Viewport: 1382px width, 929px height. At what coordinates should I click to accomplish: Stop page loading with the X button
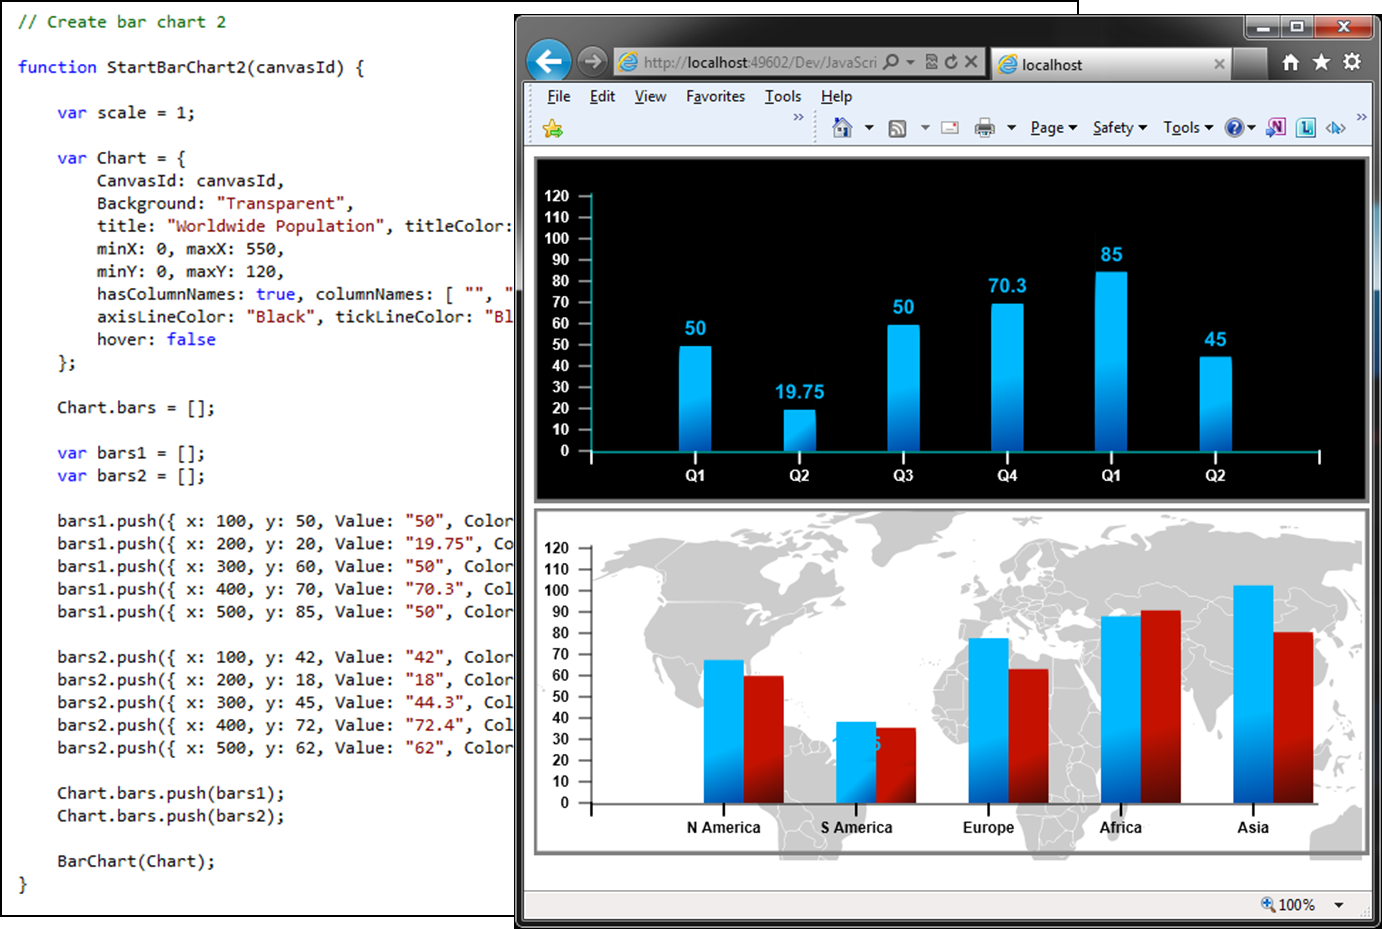(969, 62)
